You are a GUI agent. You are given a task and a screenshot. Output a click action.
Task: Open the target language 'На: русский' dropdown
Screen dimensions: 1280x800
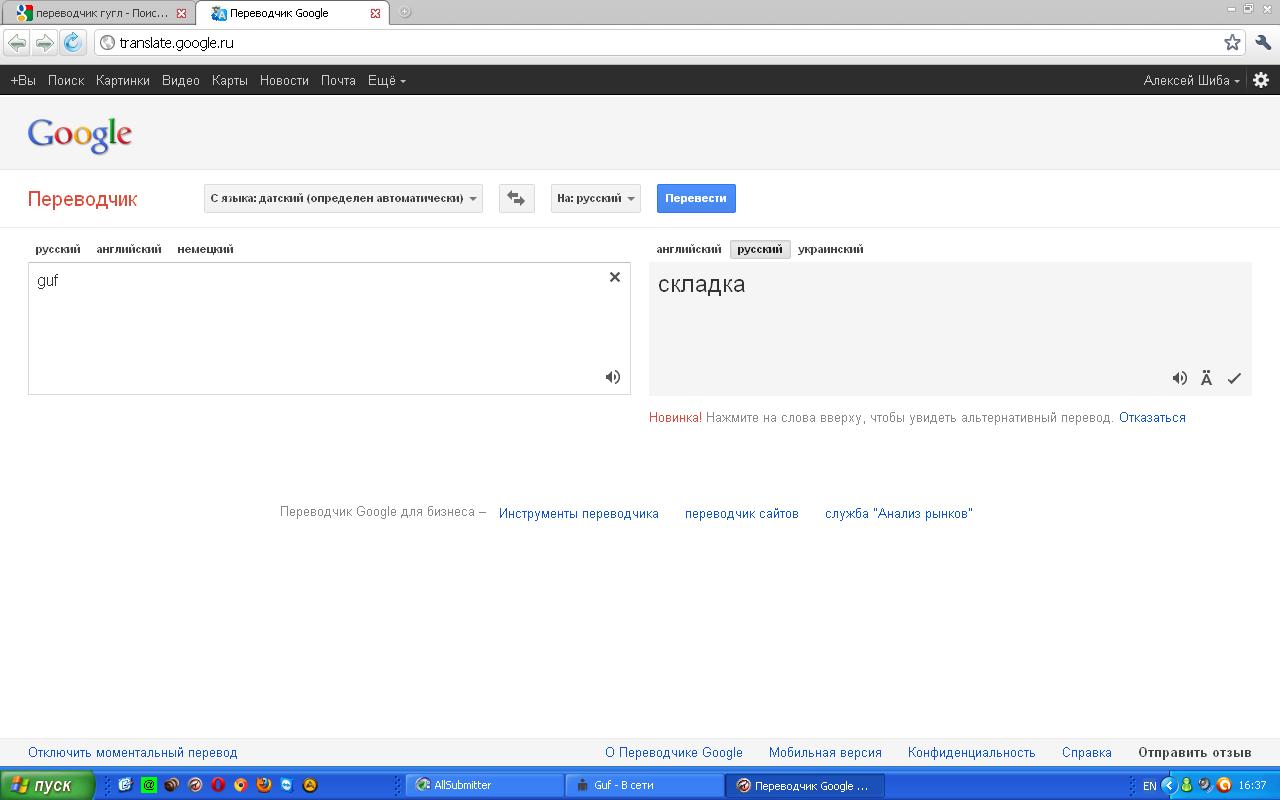click(596, 198)
